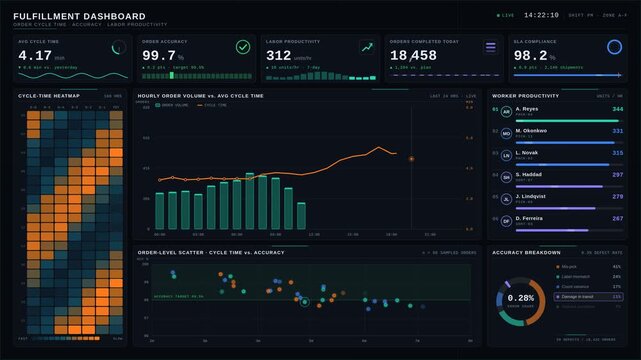Screen dimensions: 641x360
Task: Select the Mis-pick legend row
Action: pos(589,267)
